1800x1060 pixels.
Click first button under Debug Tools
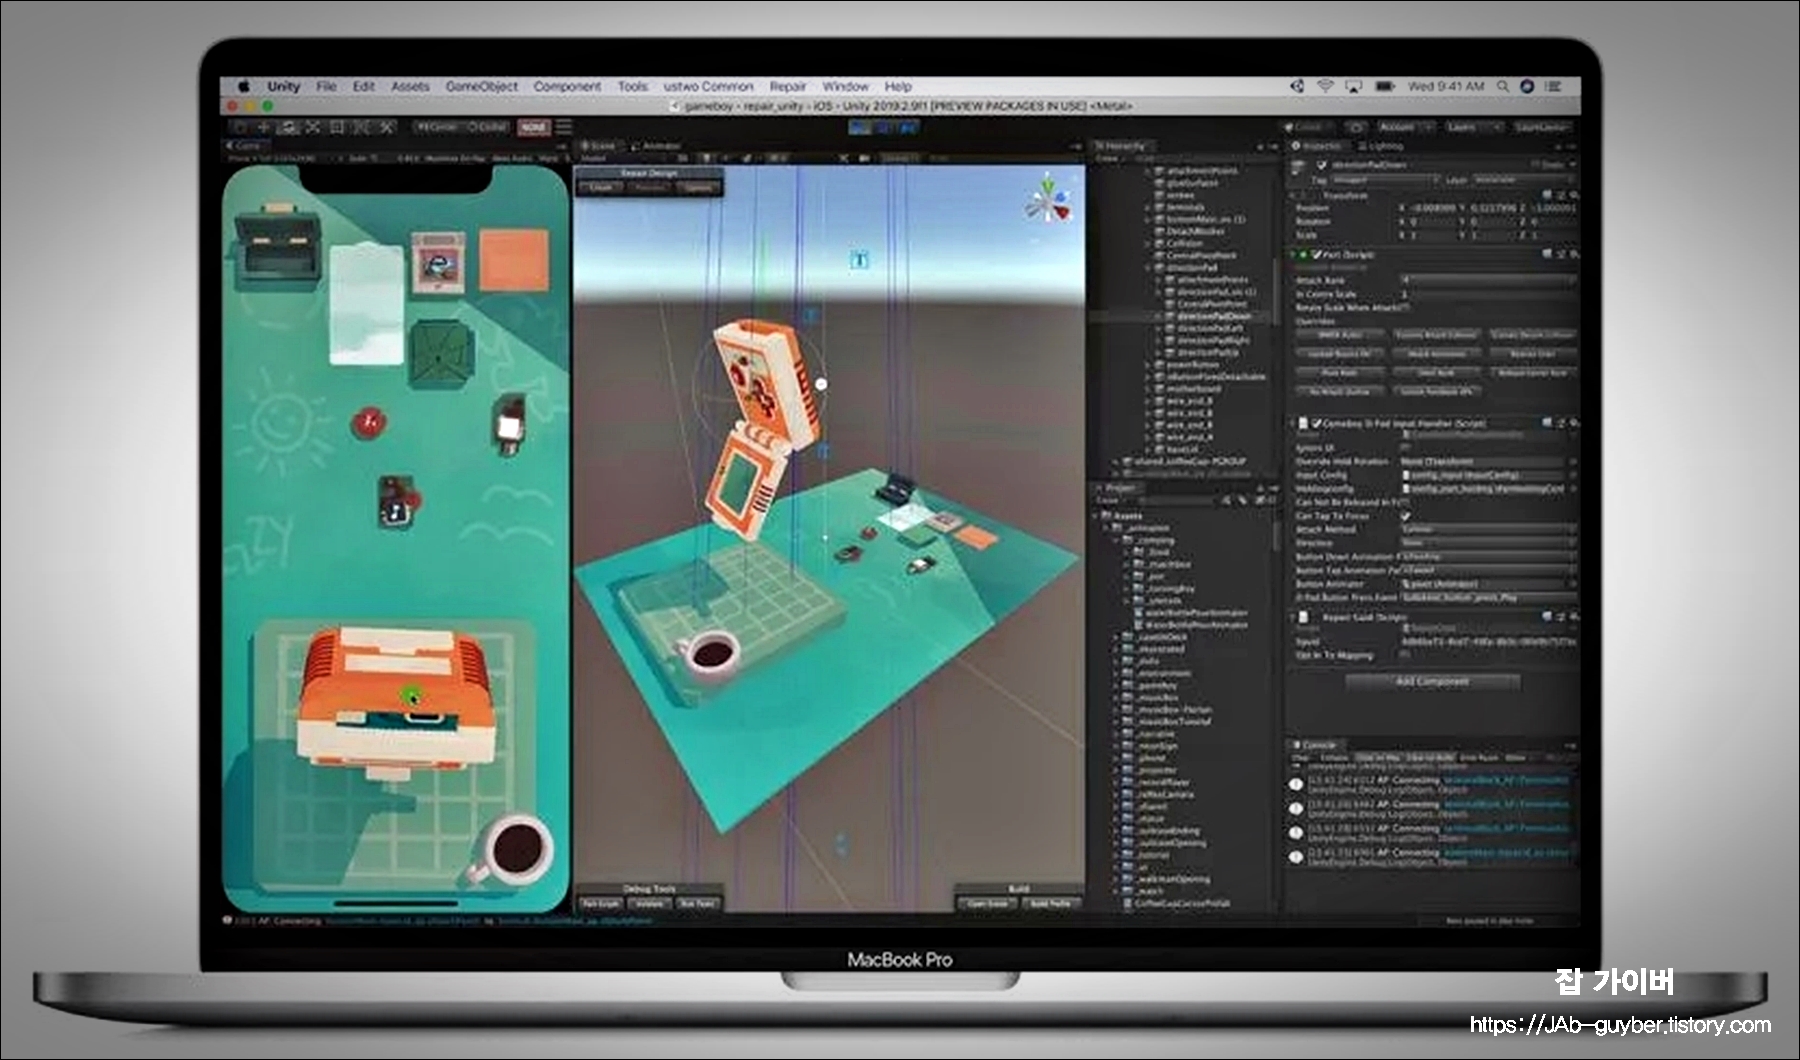[x=601, y=903]
